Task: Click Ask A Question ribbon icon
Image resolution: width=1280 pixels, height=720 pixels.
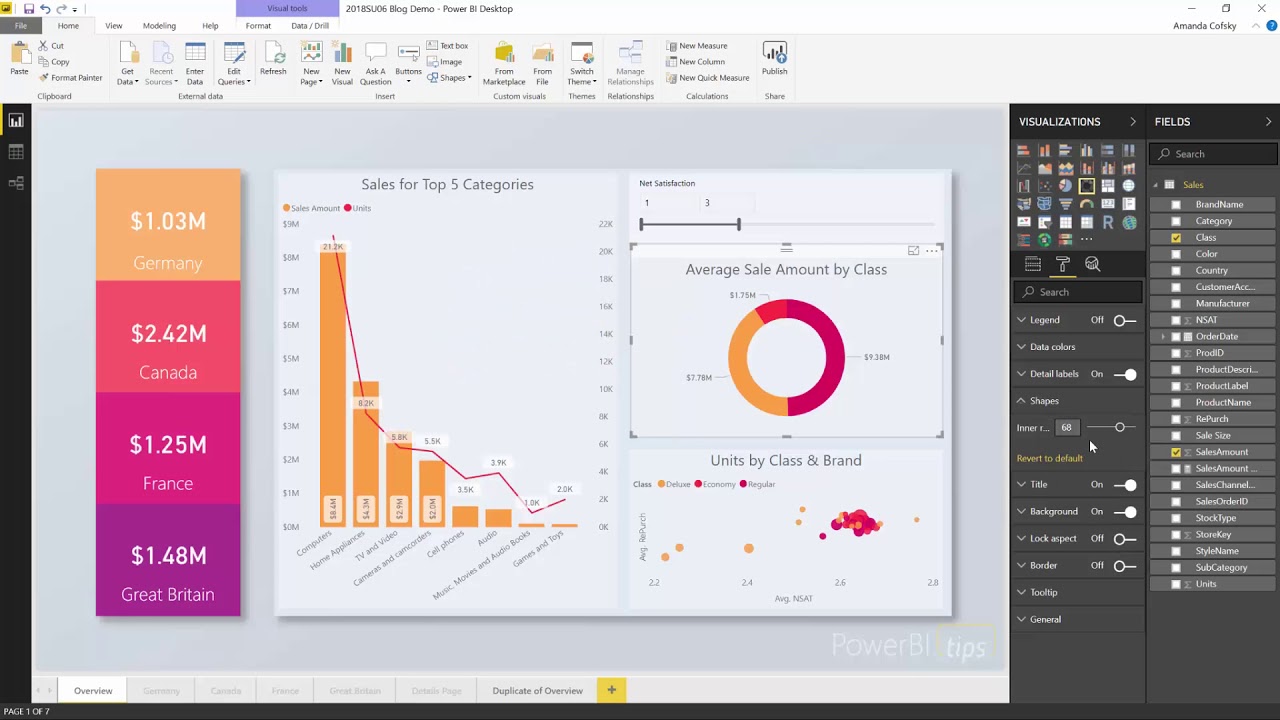Action: pyautogui.click(x=375, y=64)
